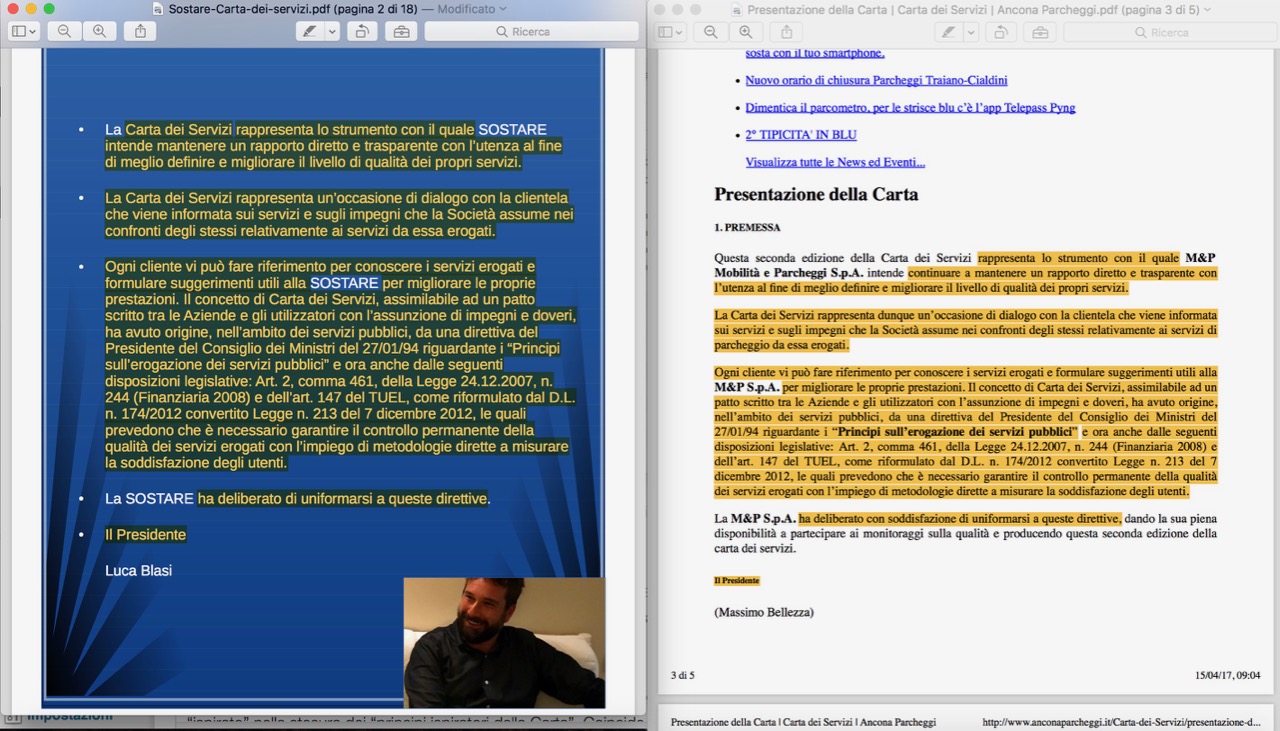Show markup toolbar in Ancona Parcheggi window
The height and width of the screenshot is (731, 1280).
(1040, 32)
